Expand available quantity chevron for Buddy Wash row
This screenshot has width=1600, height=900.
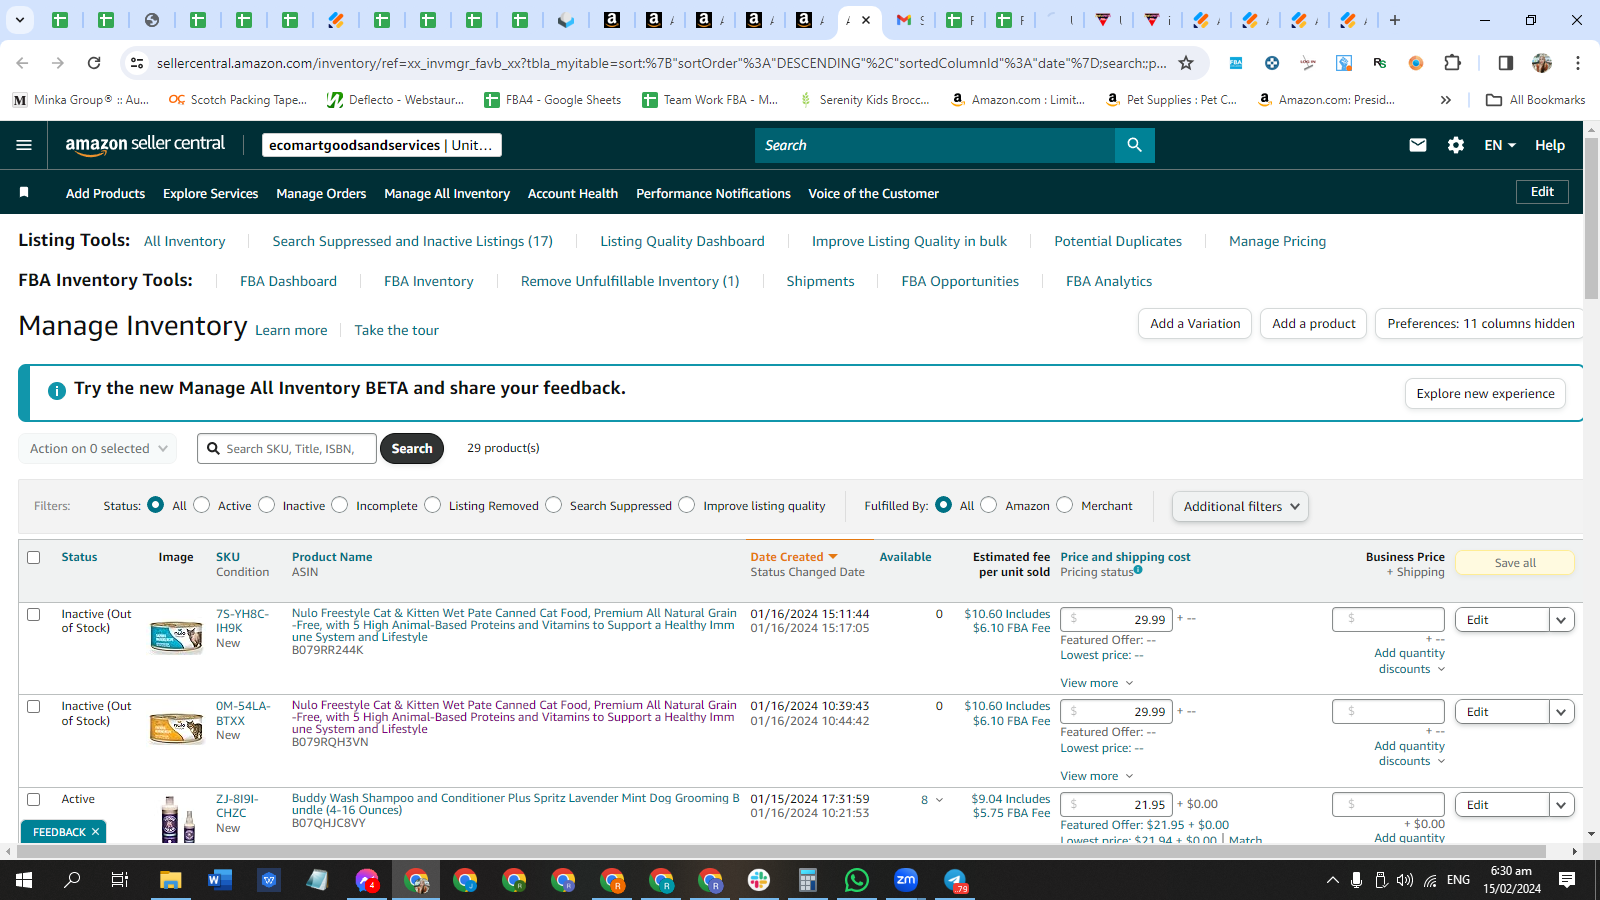point(939,800)
